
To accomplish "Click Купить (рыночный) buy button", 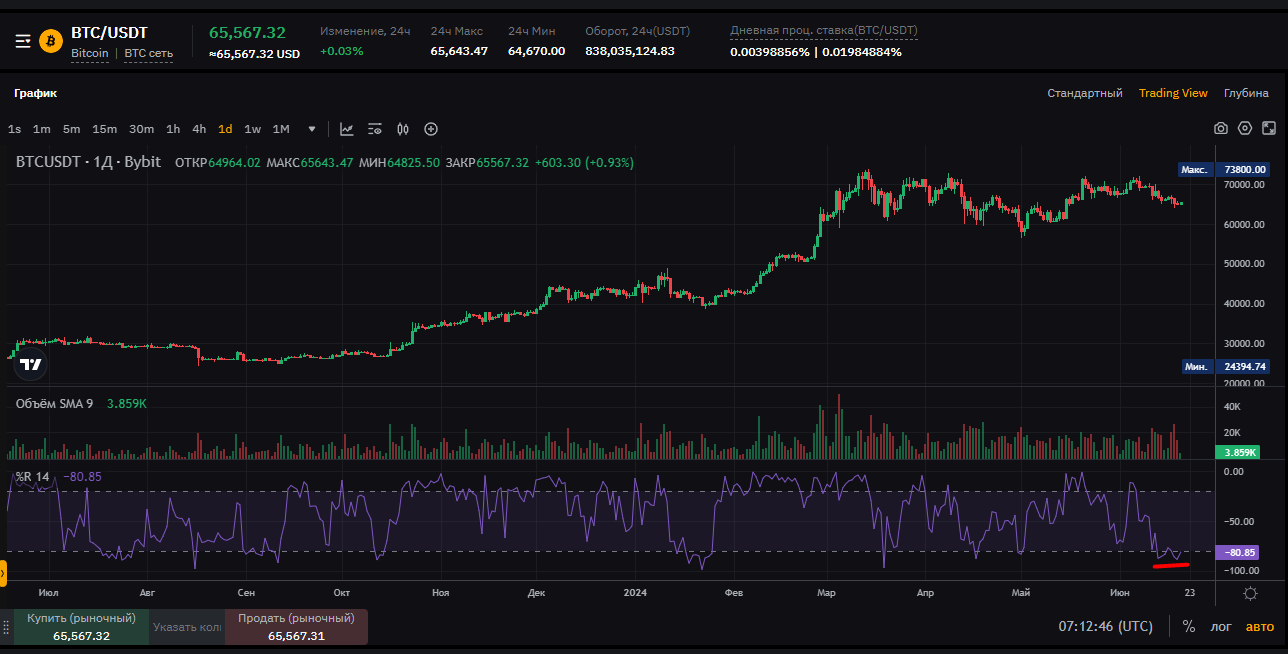I will click(81, 627).
